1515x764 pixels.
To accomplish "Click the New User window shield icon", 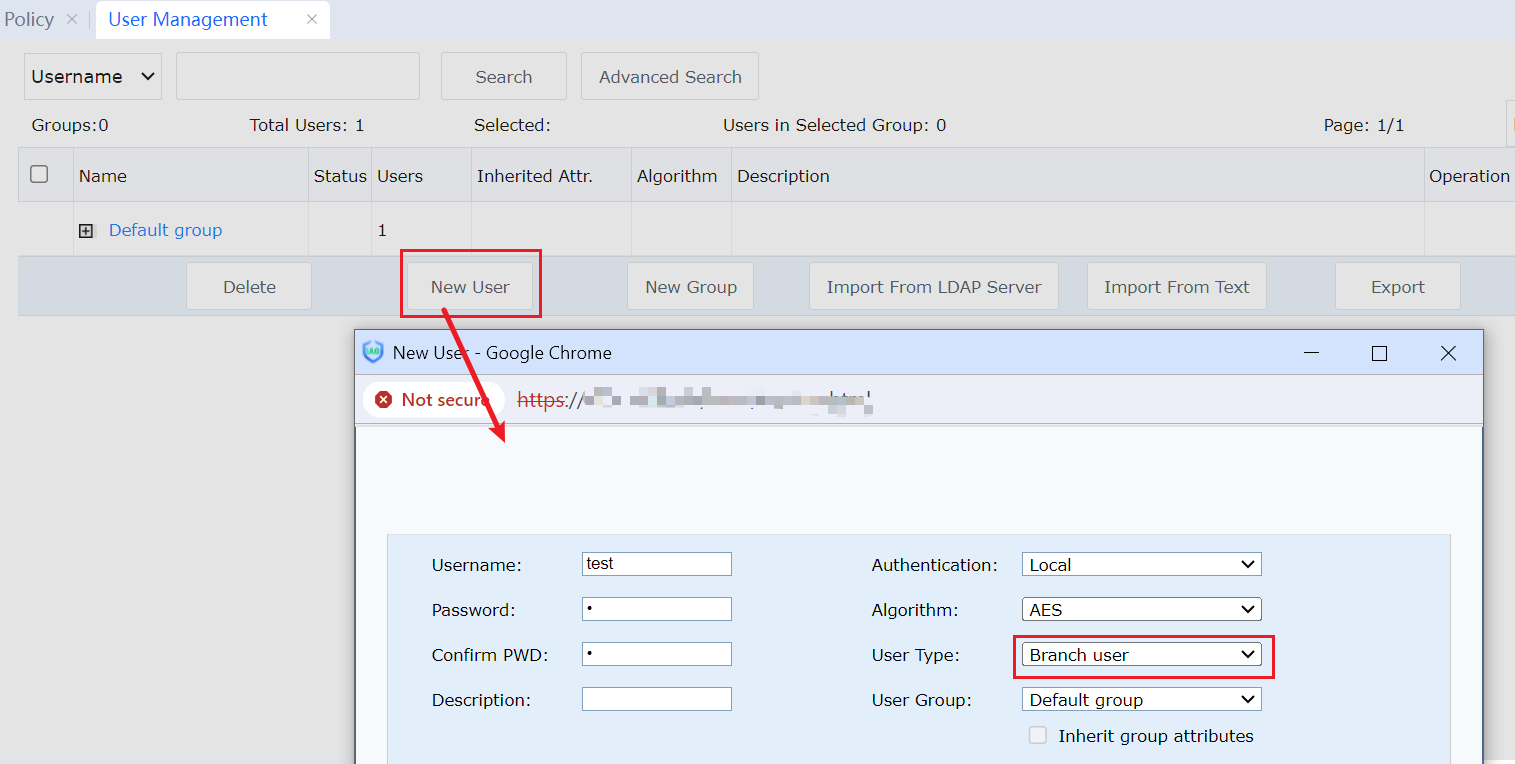I will click(x=373, y=352).
